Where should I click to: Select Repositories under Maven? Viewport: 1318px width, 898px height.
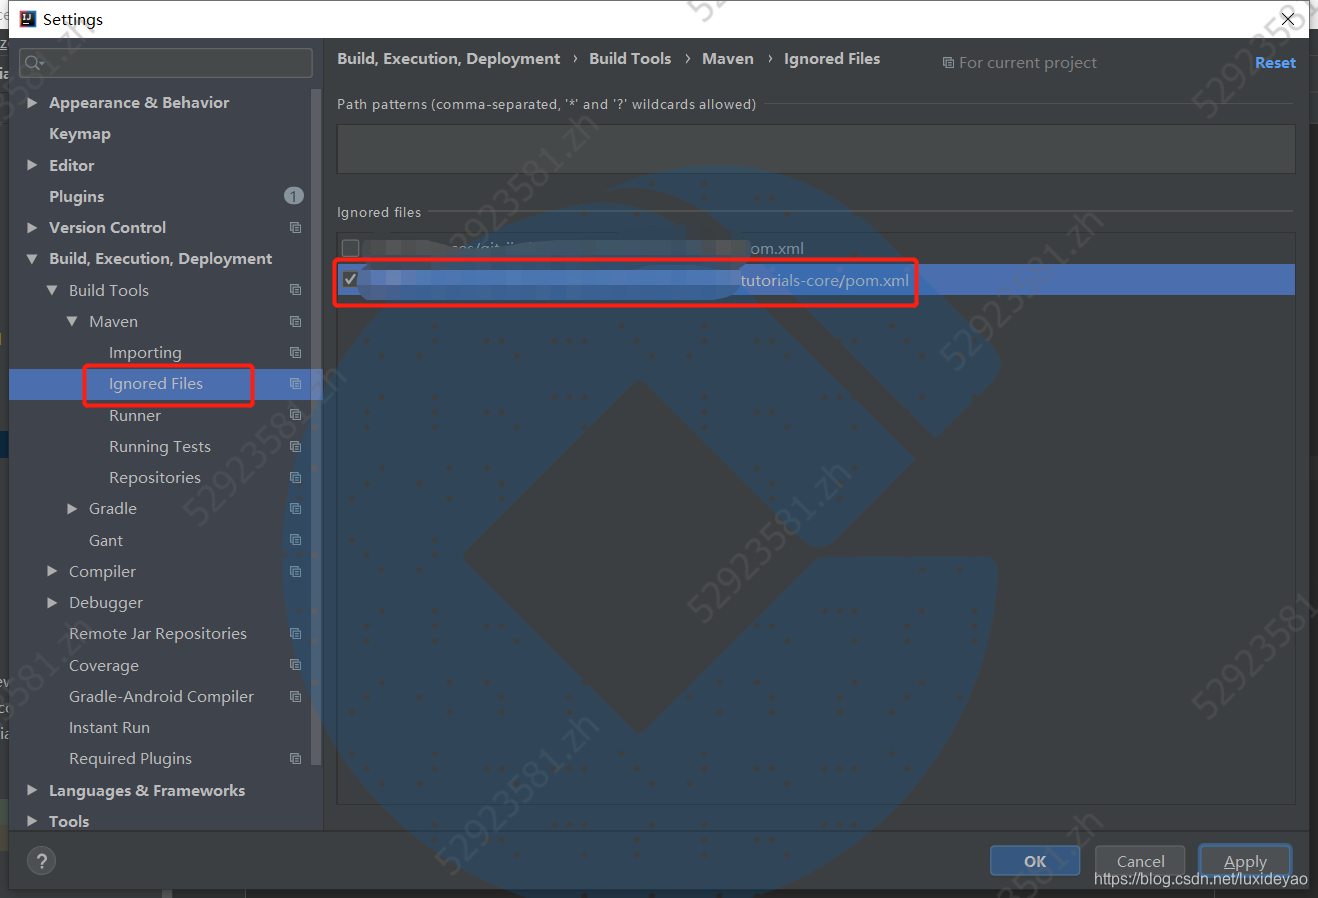coord(155,477)
